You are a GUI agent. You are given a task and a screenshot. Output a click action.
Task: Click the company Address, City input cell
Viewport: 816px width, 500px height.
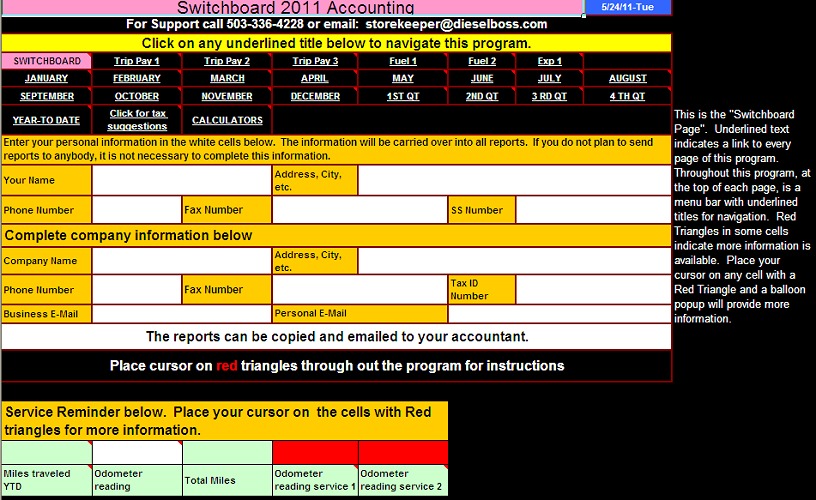click(514, 261)
